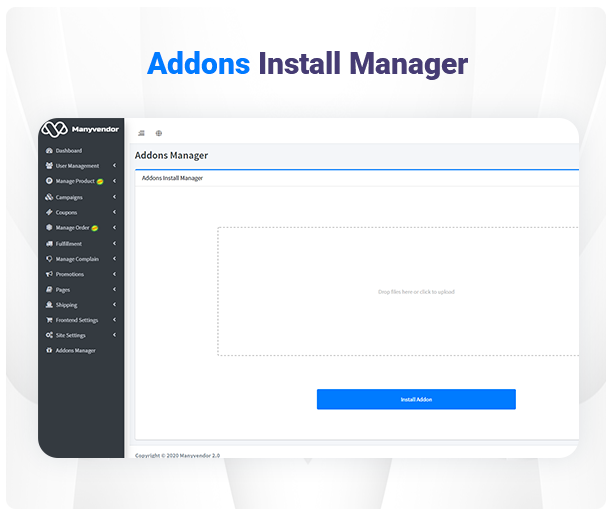
Task: Open Site Settings menu item
Action: (71, 335)
